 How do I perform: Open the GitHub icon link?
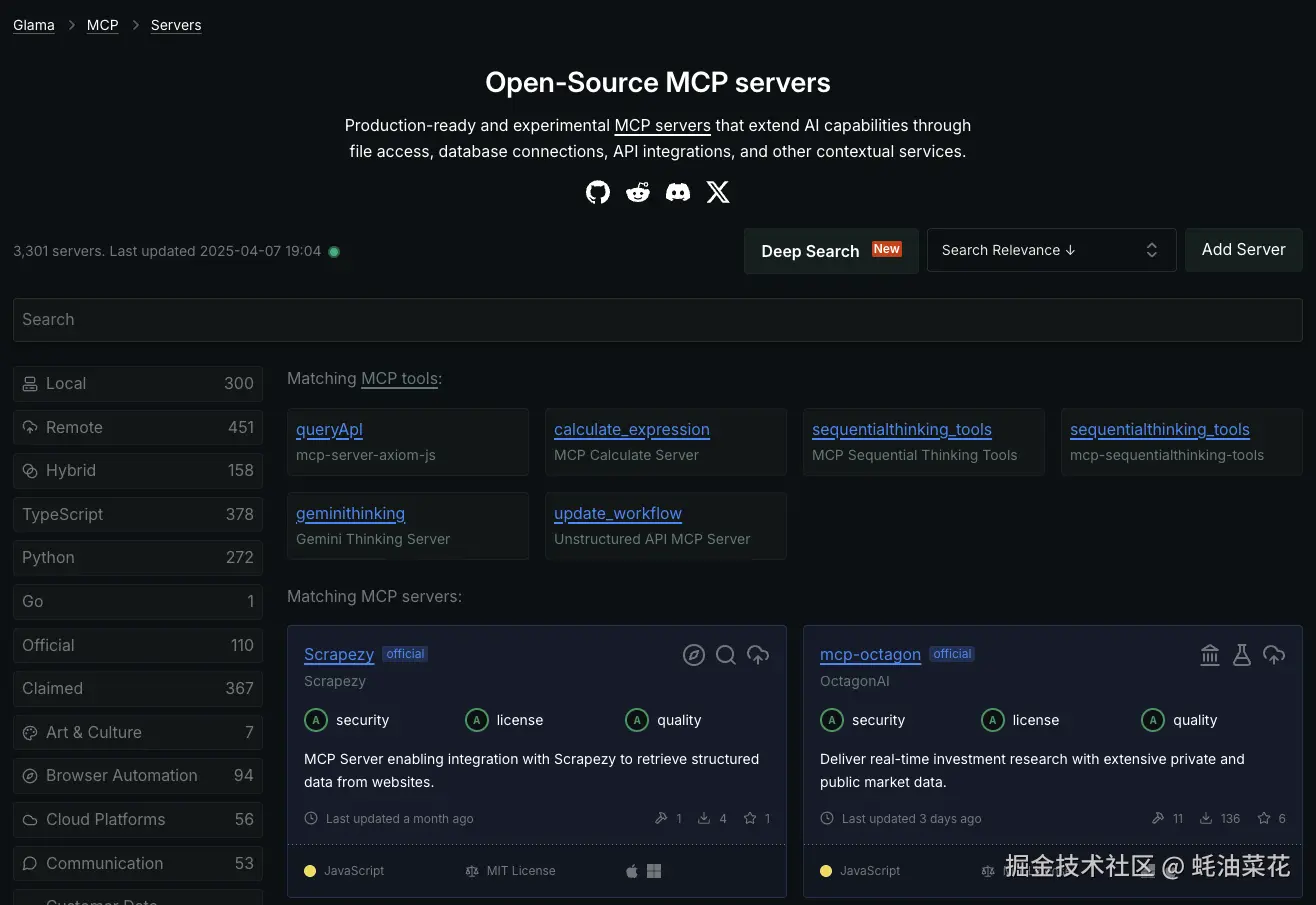(x=598, y=192)
